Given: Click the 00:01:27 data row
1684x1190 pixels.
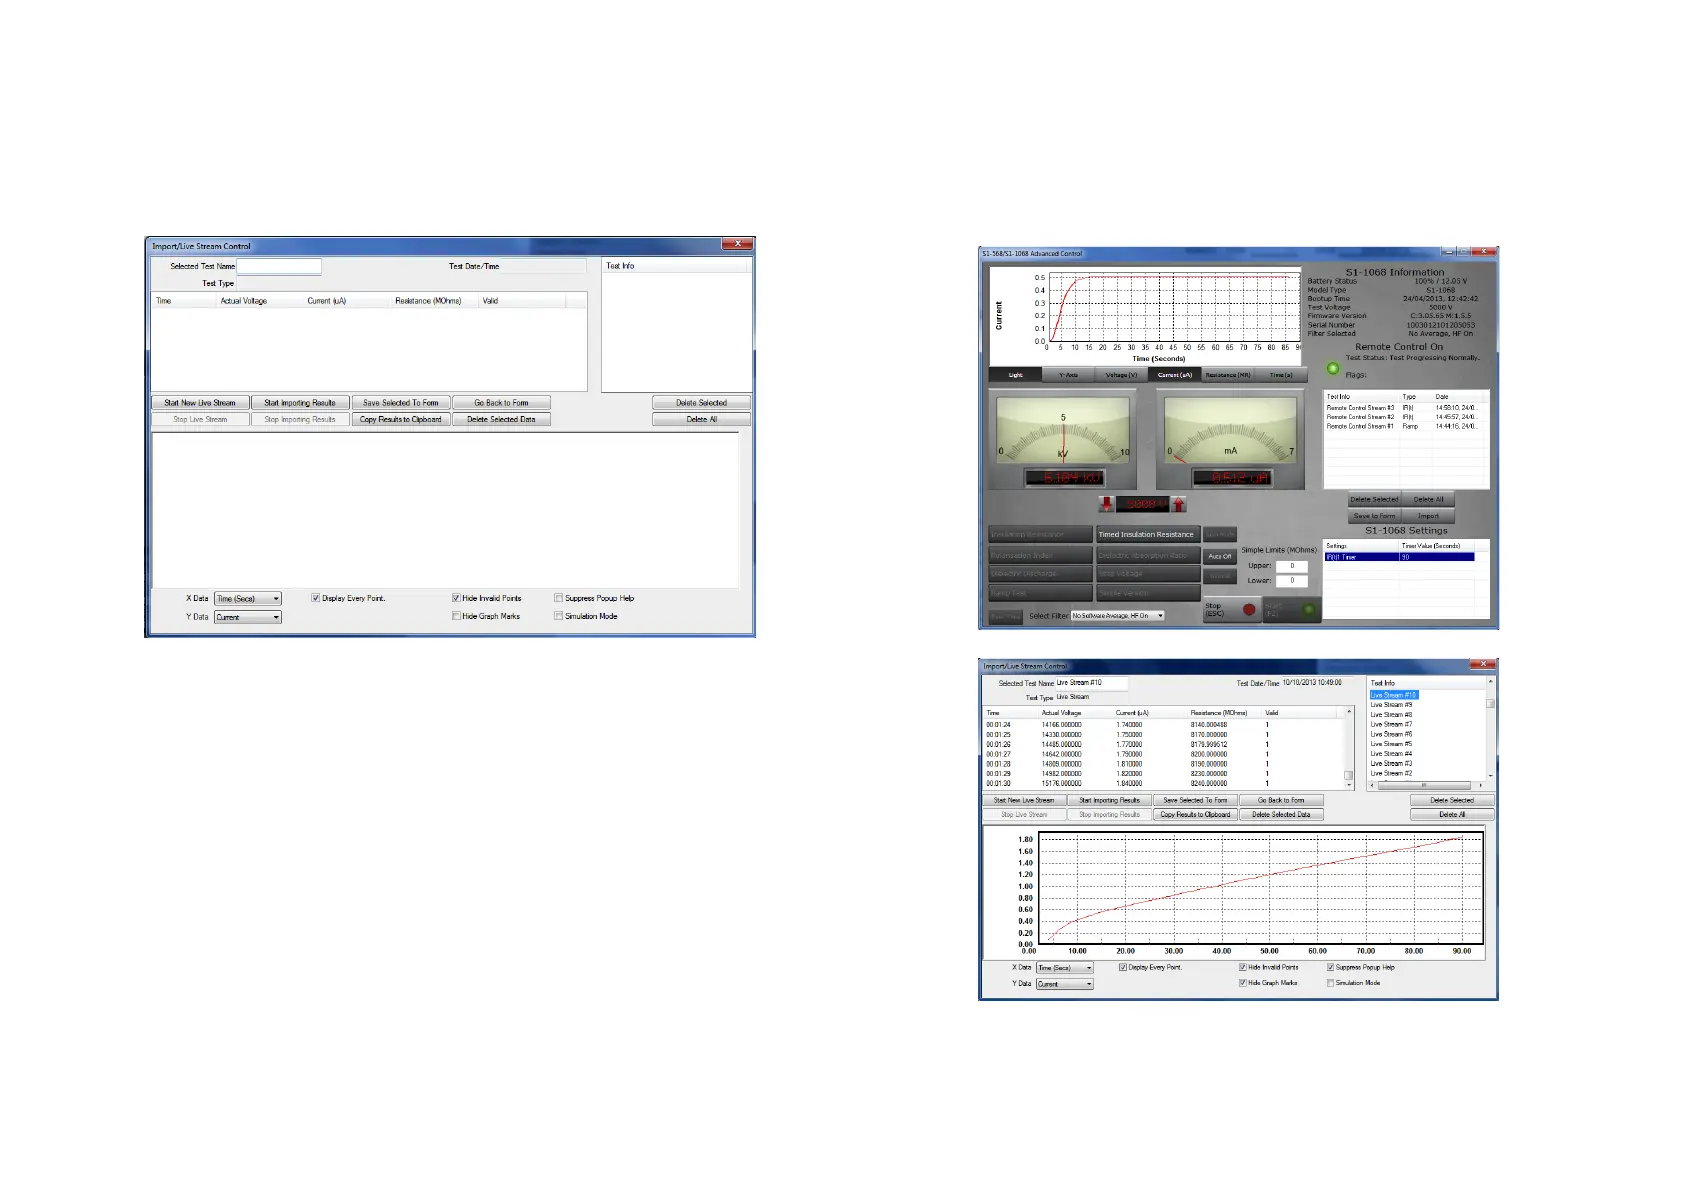Looking at the screenshot, I should pyautogui.click(x=1163, y=754).
